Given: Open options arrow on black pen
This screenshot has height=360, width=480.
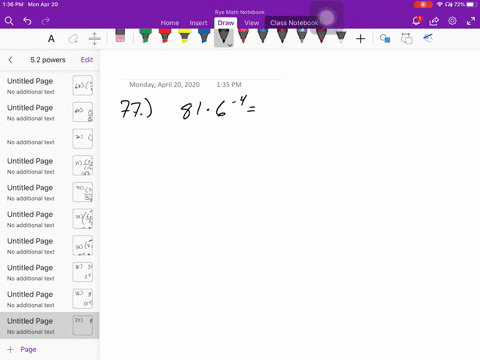Looking at the screenshot, I should pyautogui.click(x=230, y=45).
